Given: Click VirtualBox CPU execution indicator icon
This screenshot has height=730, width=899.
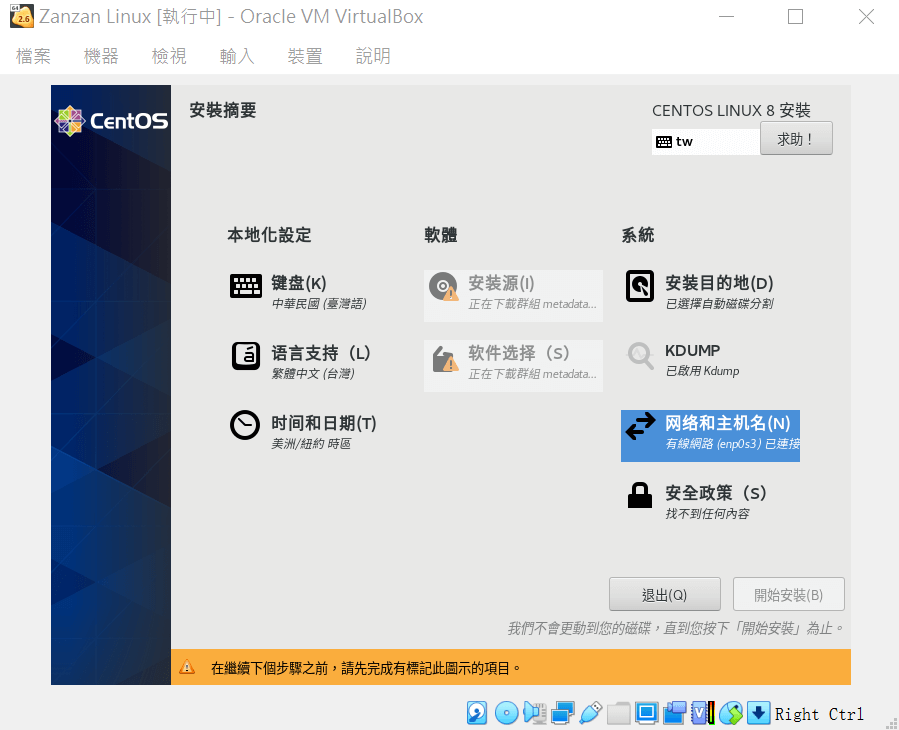Looking at the screenshot, I should 703,713.
